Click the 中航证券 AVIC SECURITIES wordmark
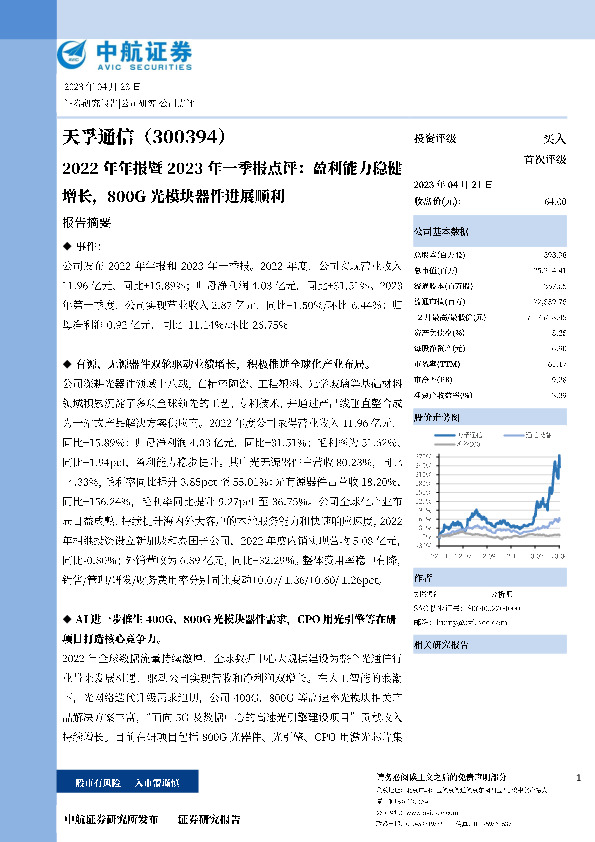 (x=144, y=56)
